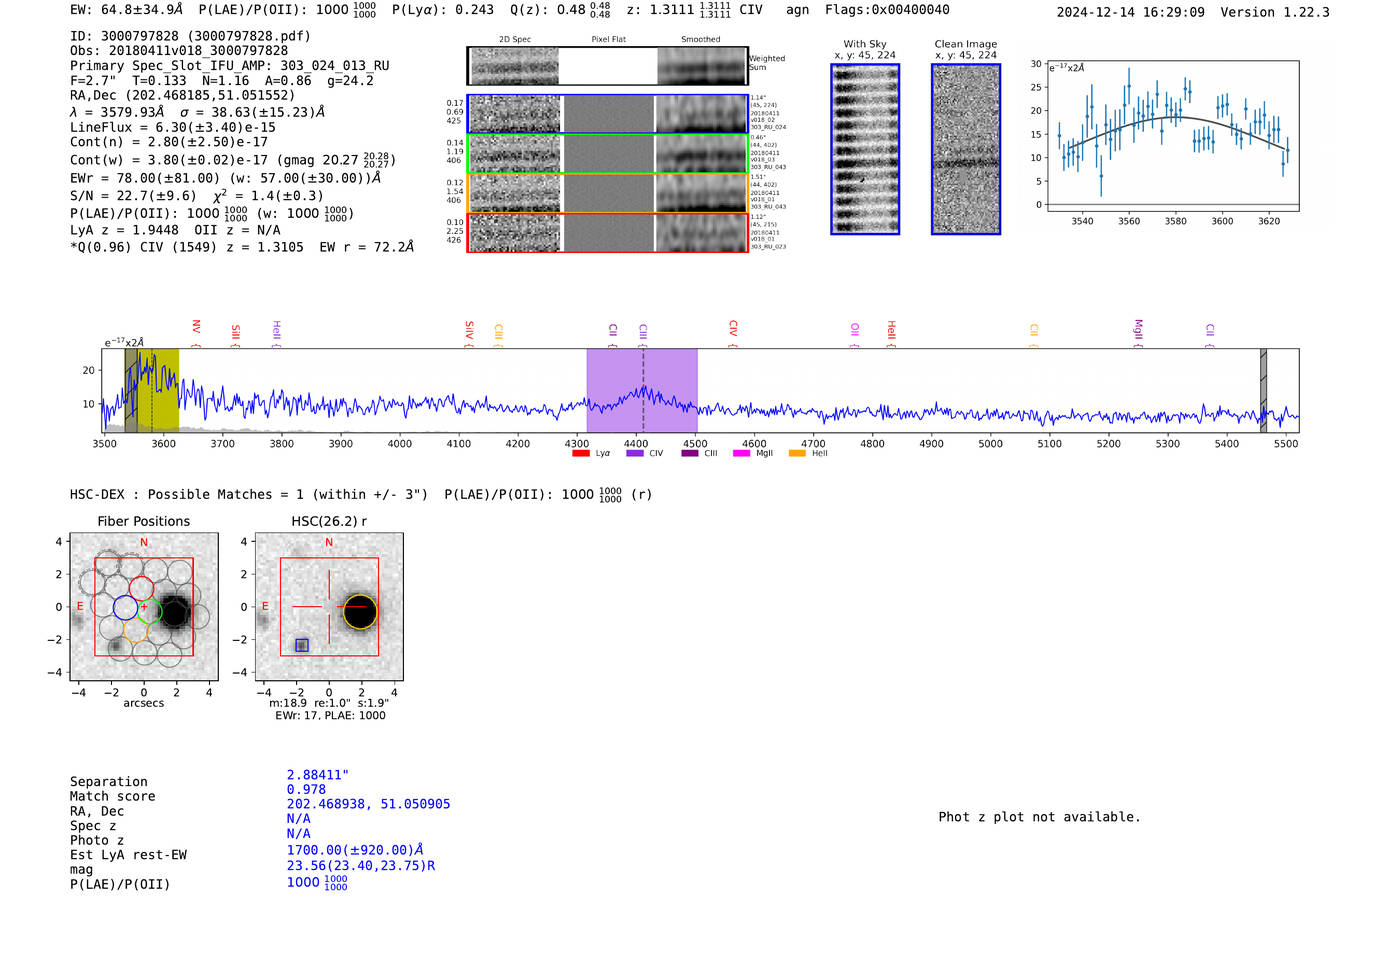Click the blue fiber circle in Fiber Positions
The height and width of the screenshot is (953, 1400).
click(x=125, y=607)
